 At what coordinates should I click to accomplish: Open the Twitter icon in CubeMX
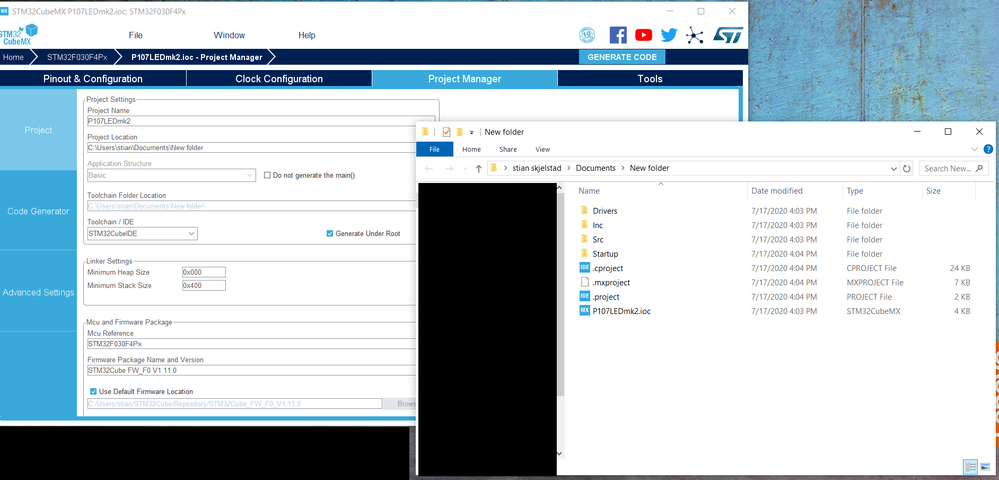click(x=669, y=35)
